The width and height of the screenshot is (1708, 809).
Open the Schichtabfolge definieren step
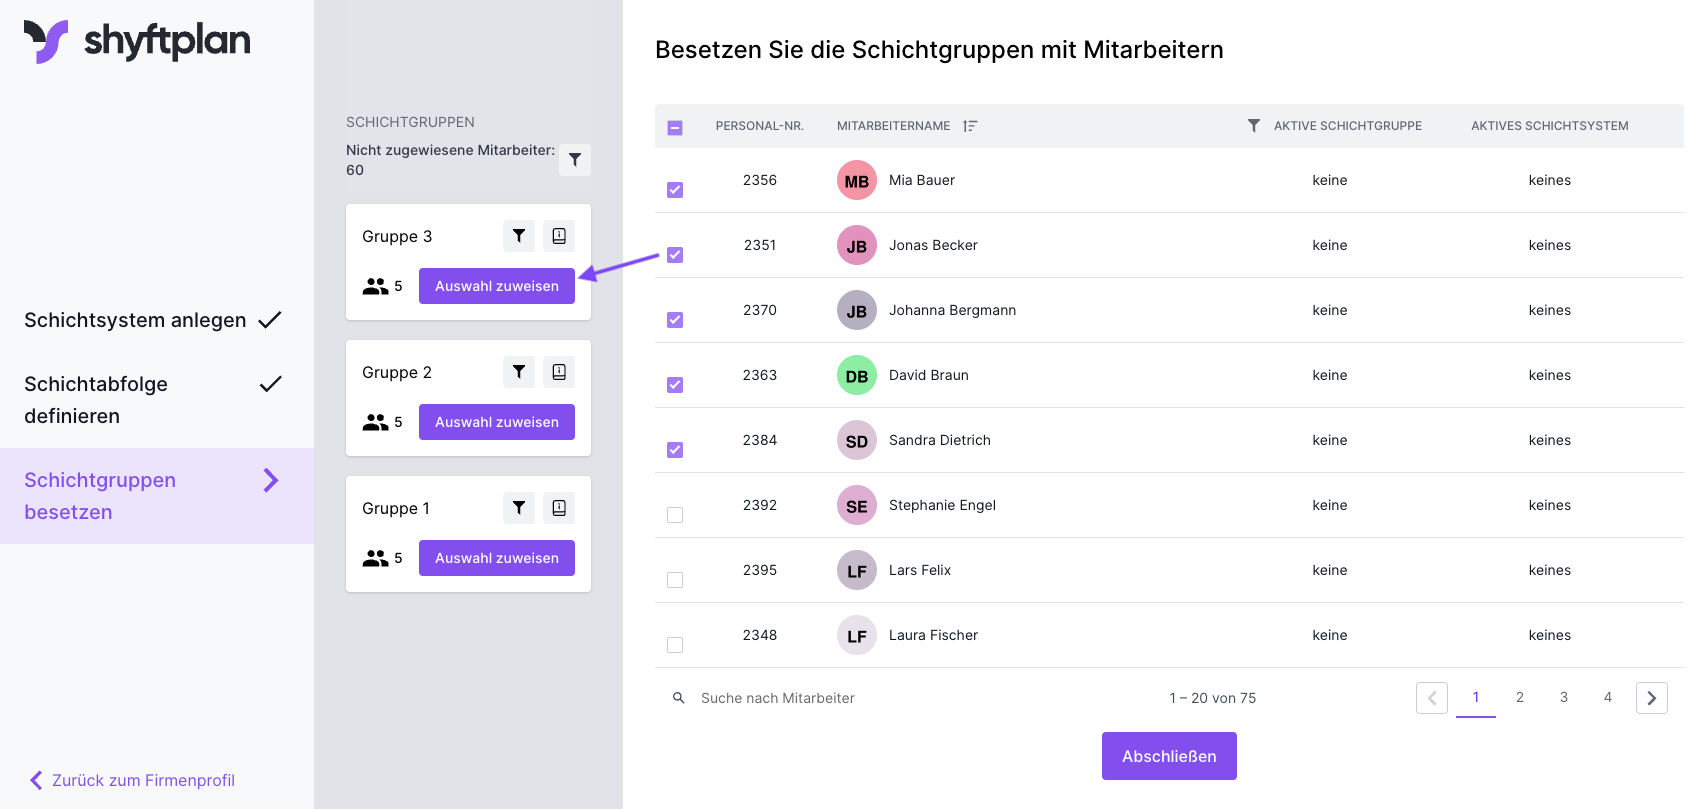(x=96, y=399)
